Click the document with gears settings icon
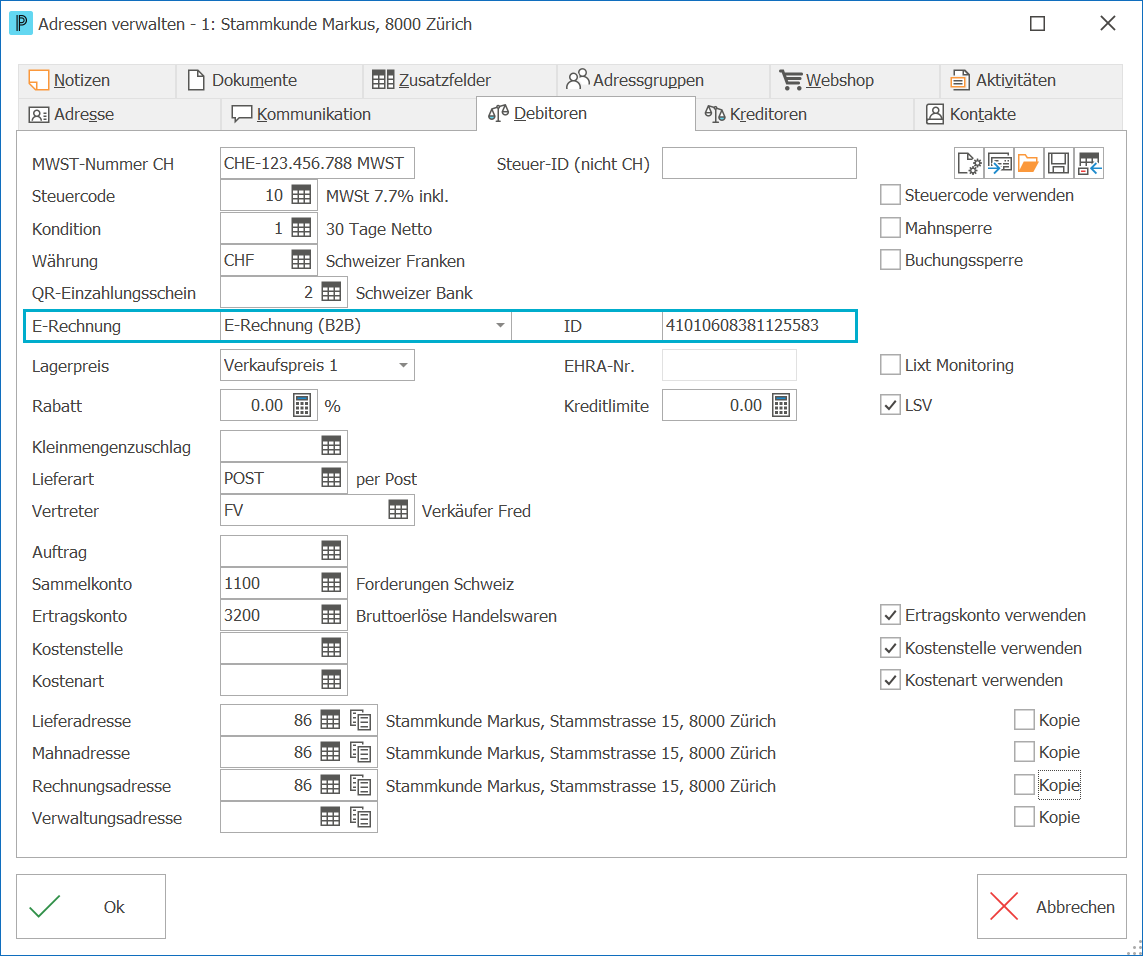 point(970,163)
